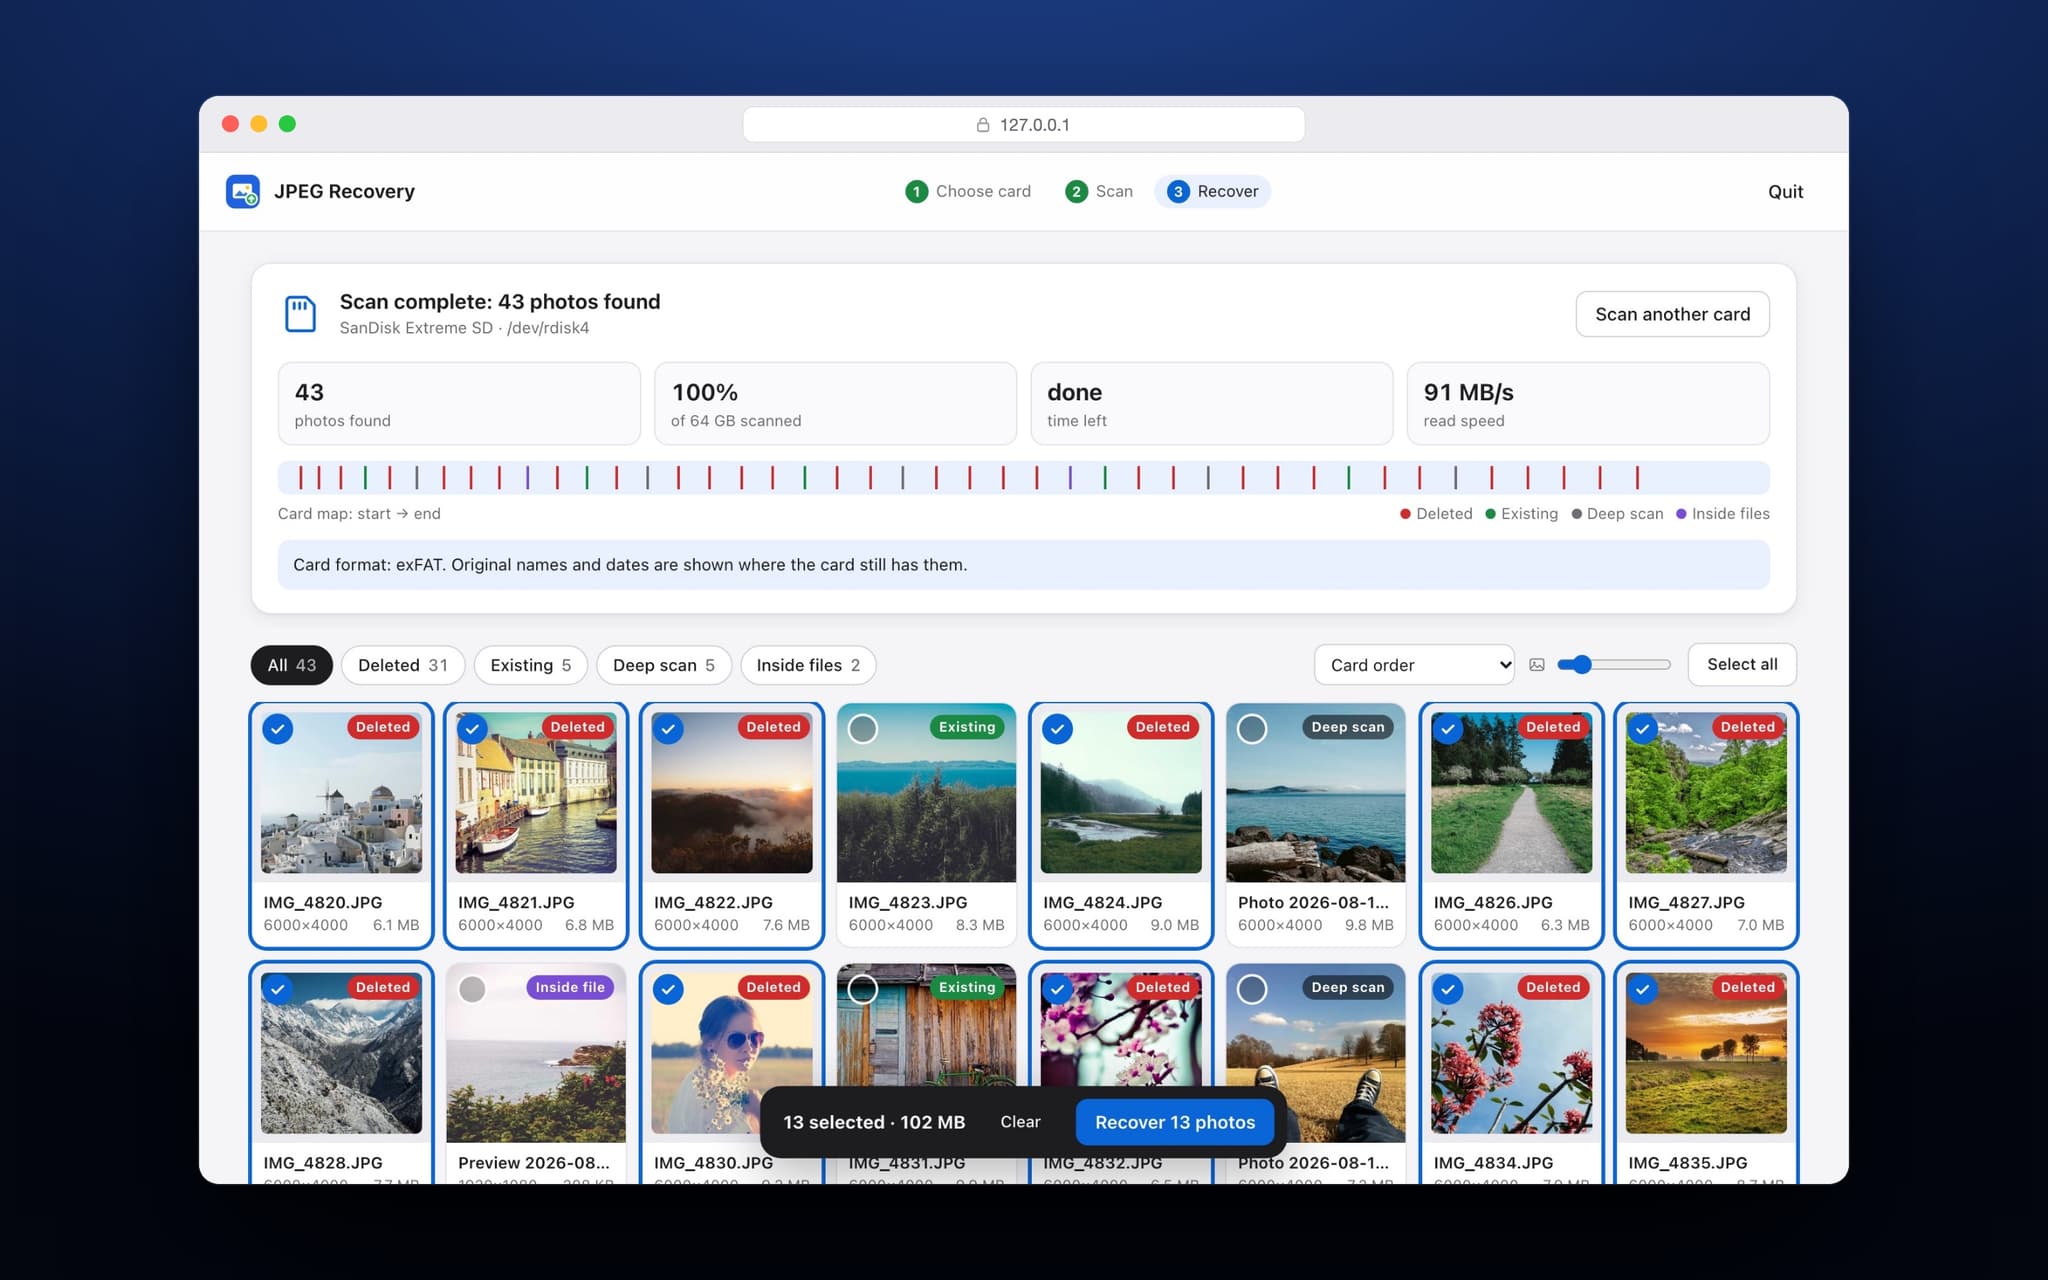Open the Card order sort dropdown
This screenshot has height=1280, width=2048.
coord(1414,665)
